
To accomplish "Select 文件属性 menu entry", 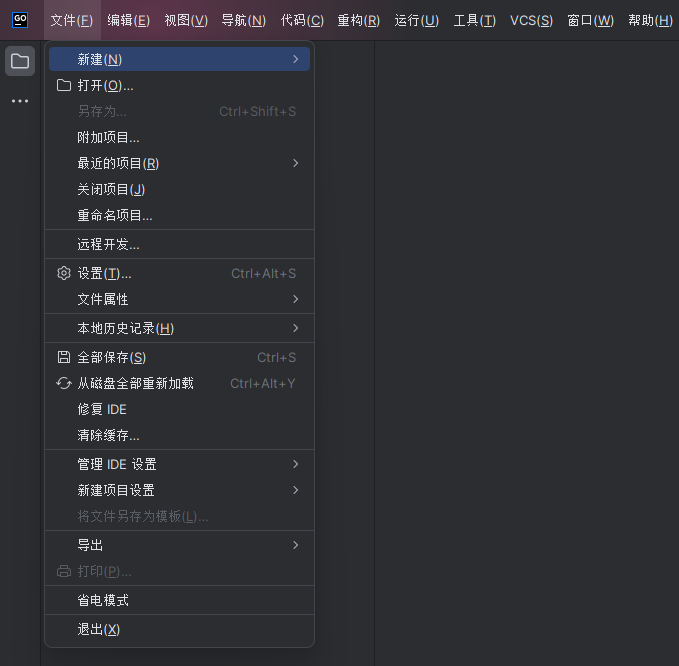I will 179,299.
